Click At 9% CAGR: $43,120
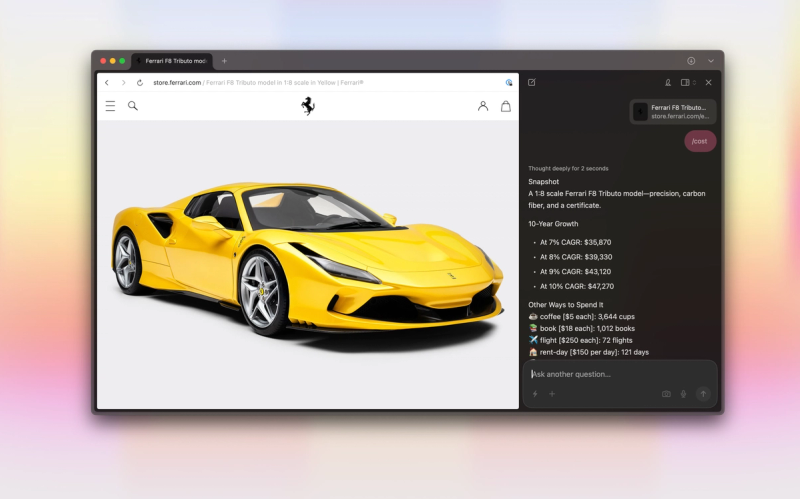 click(x=576, y=272)
